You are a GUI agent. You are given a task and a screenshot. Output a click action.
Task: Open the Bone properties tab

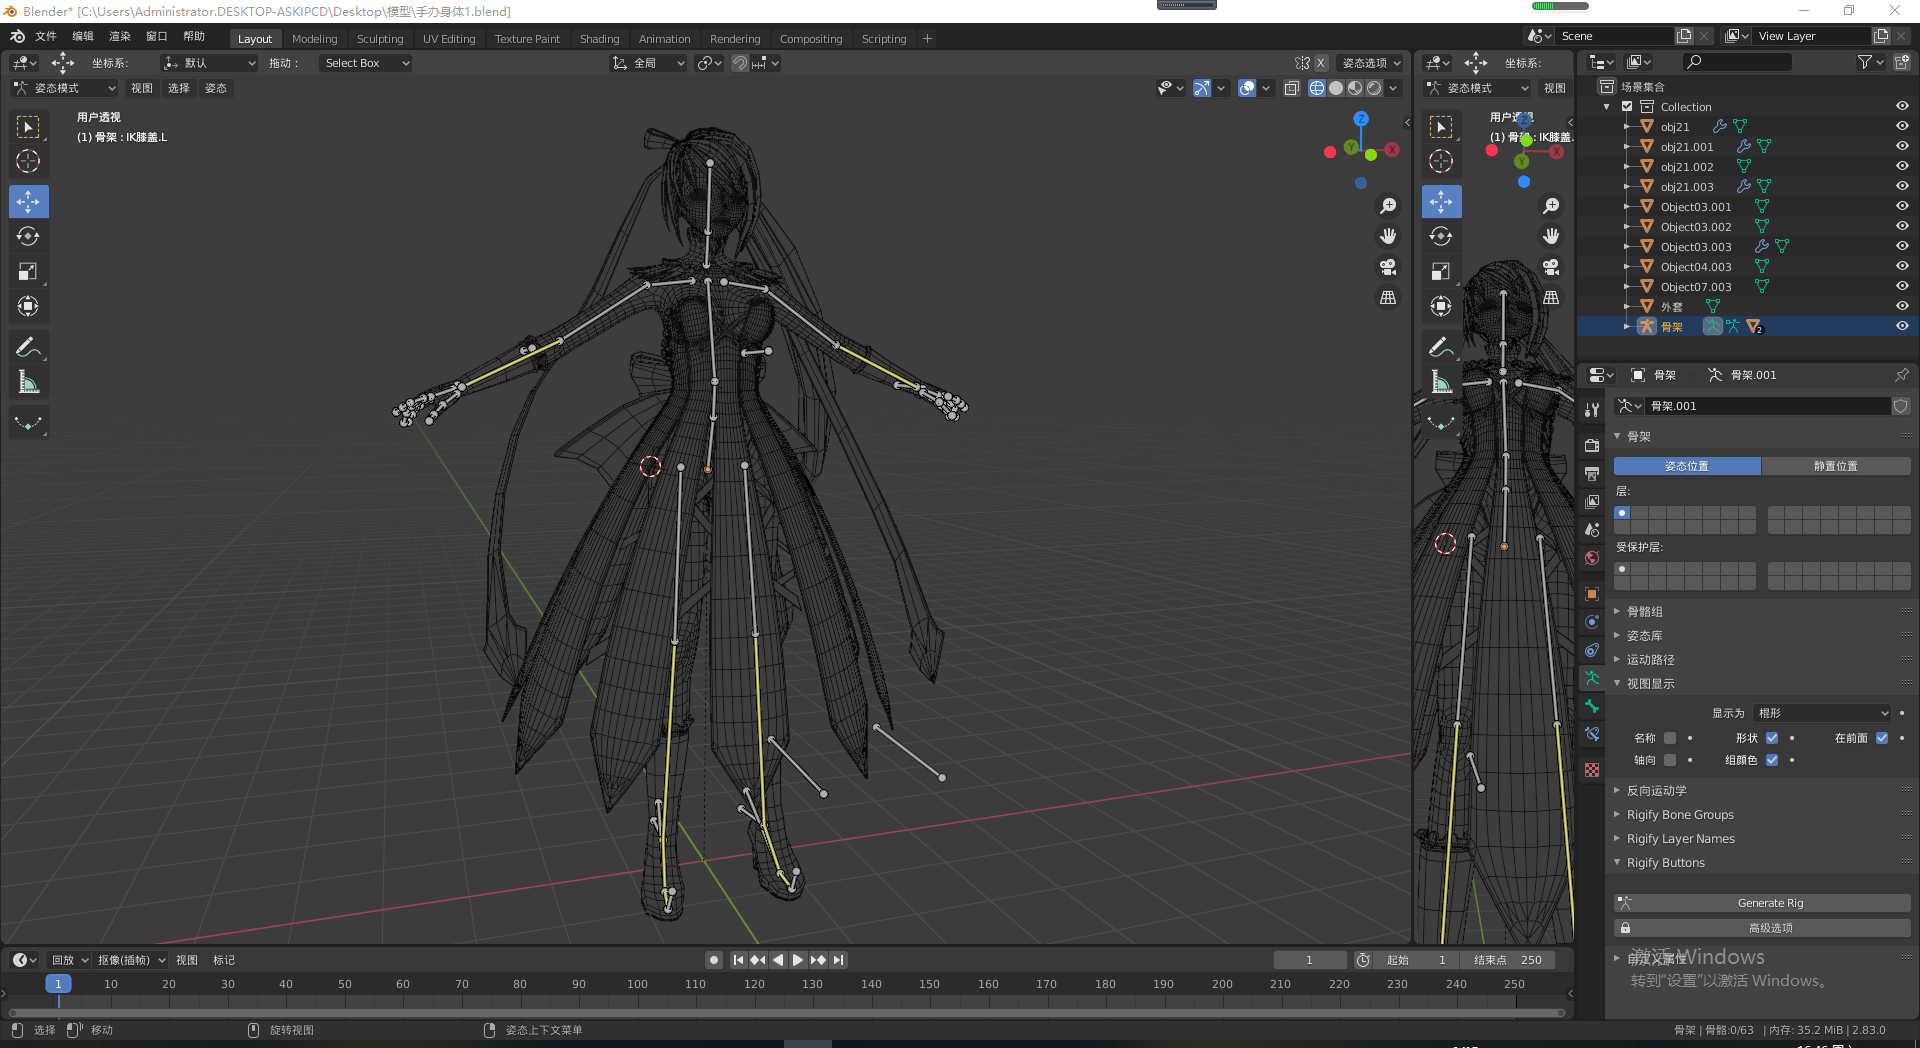click(1592, 706)
